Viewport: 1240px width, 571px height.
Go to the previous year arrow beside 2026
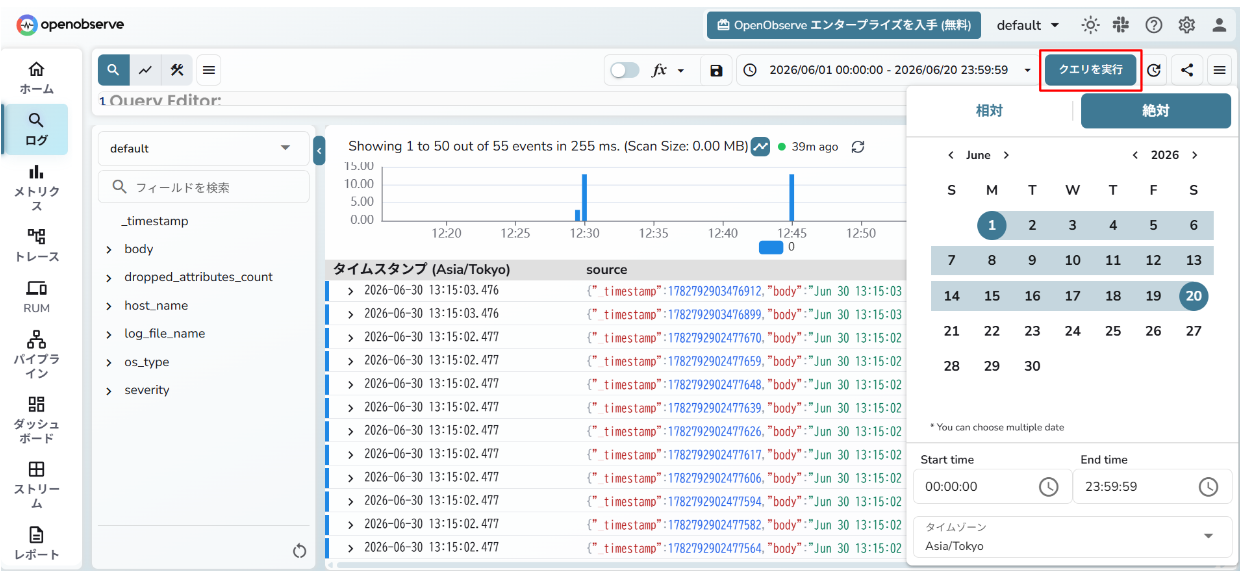click(x=1135, y=155)
